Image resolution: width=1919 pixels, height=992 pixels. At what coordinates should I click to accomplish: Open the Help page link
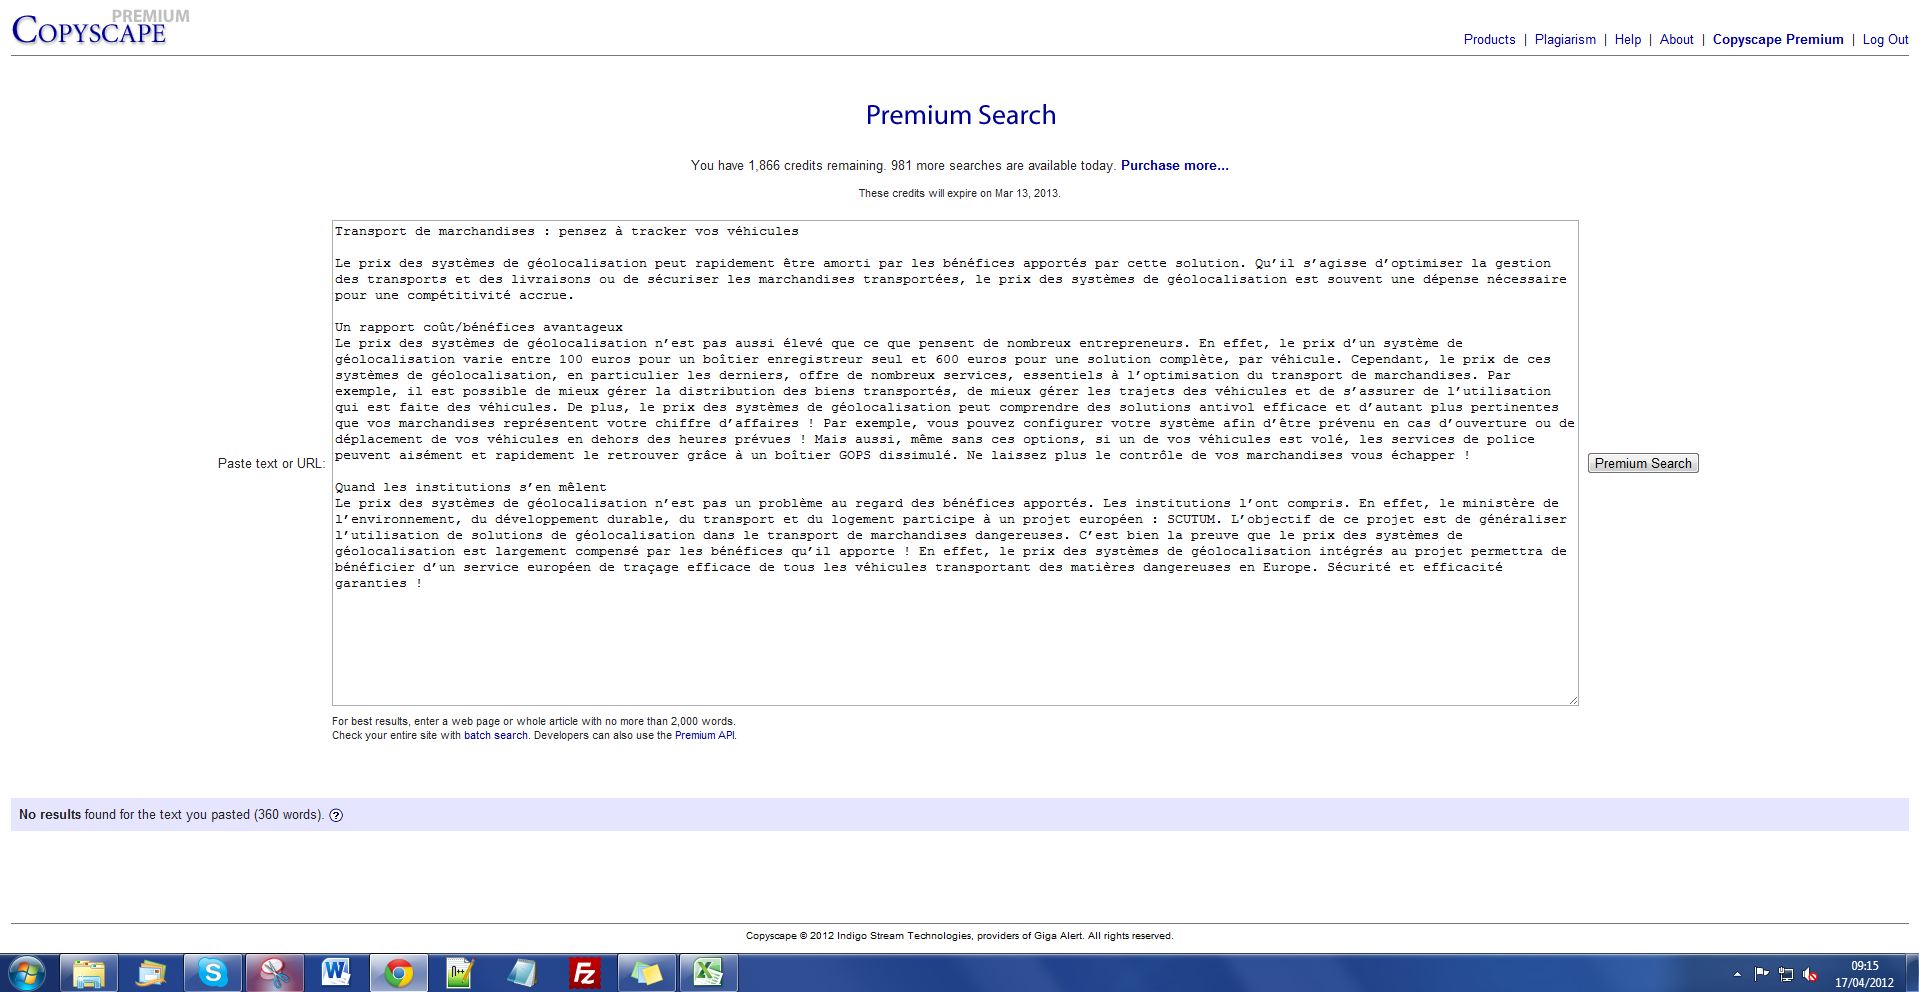[x=1627, y=40]
